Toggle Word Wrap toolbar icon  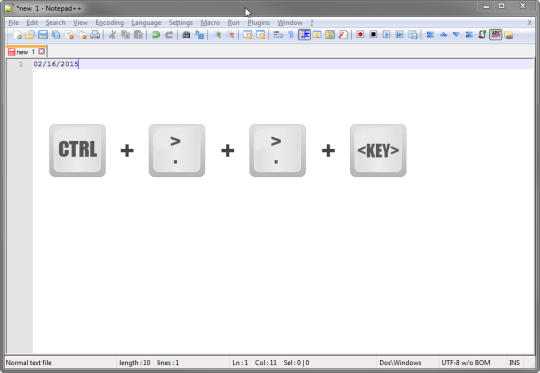(x=278, y=35)
